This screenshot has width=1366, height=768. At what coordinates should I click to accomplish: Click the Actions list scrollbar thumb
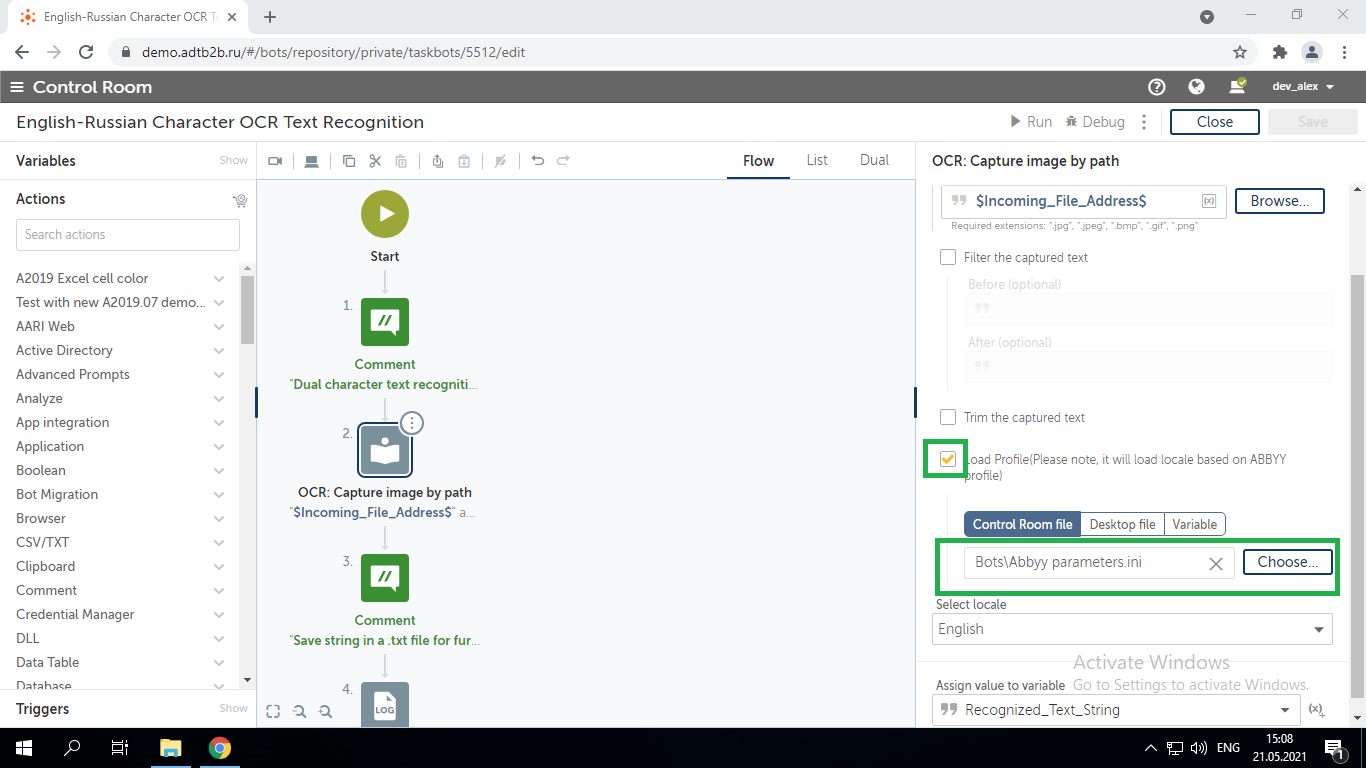(x=248, y=311)
